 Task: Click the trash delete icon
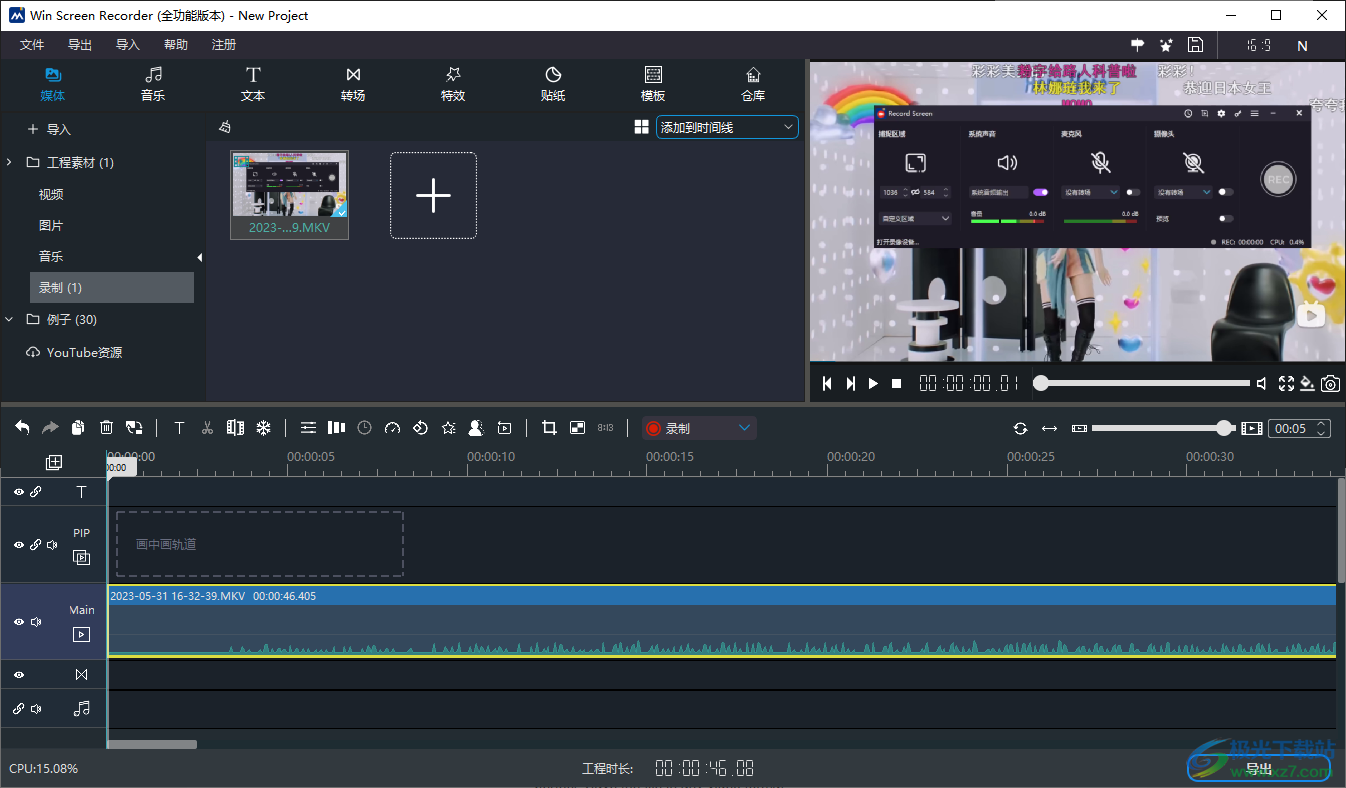(106, 428)
